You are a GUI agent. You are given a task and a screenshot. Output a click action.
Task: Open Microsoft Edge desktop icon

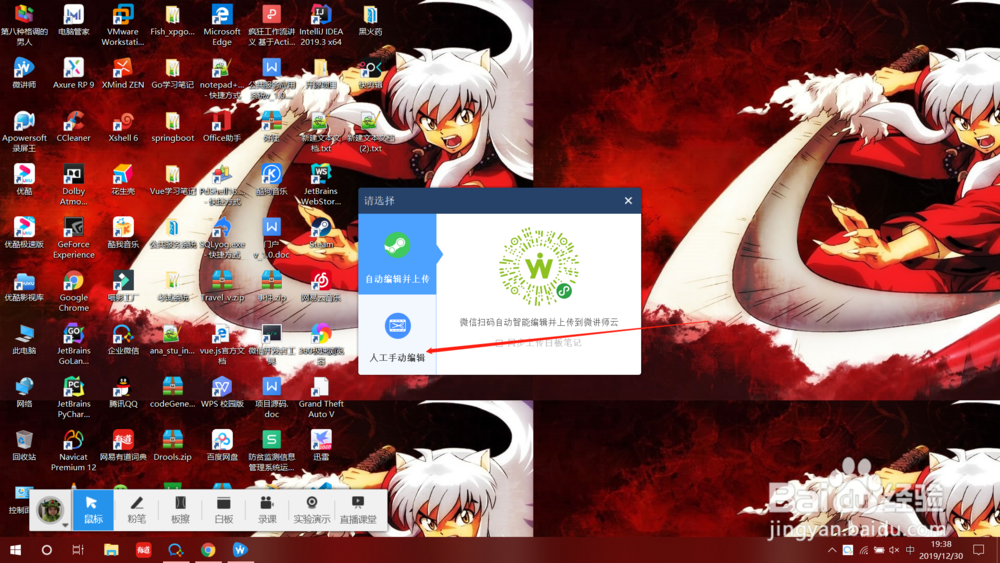[222, 26]
